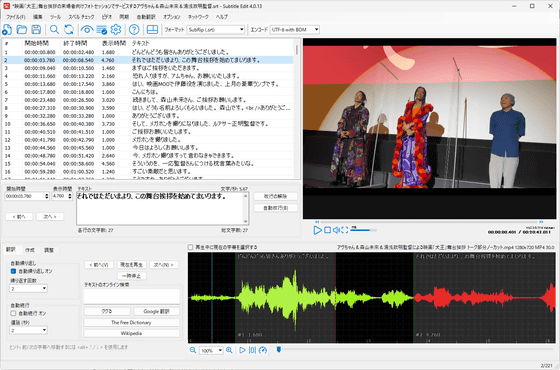Click the Replace arrows toolbar icon

point(69,30)
